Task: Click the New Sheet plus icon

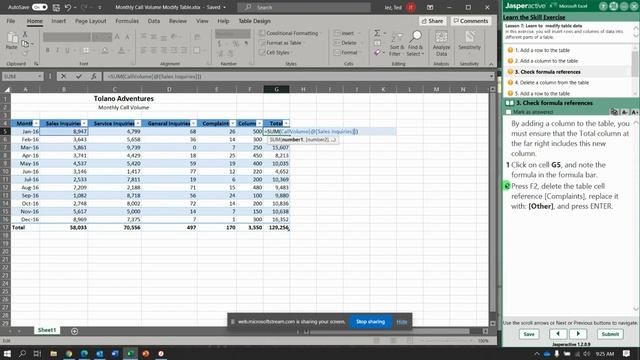Action: coord(74,331)
